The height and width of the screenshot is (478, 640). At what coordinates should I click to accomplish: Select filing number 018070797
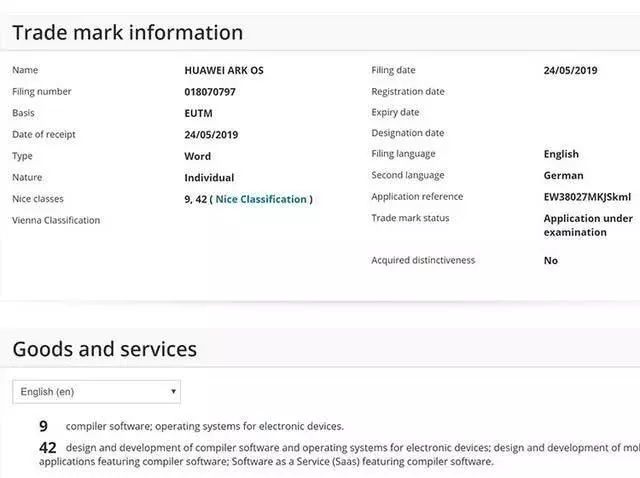[212, 92]
